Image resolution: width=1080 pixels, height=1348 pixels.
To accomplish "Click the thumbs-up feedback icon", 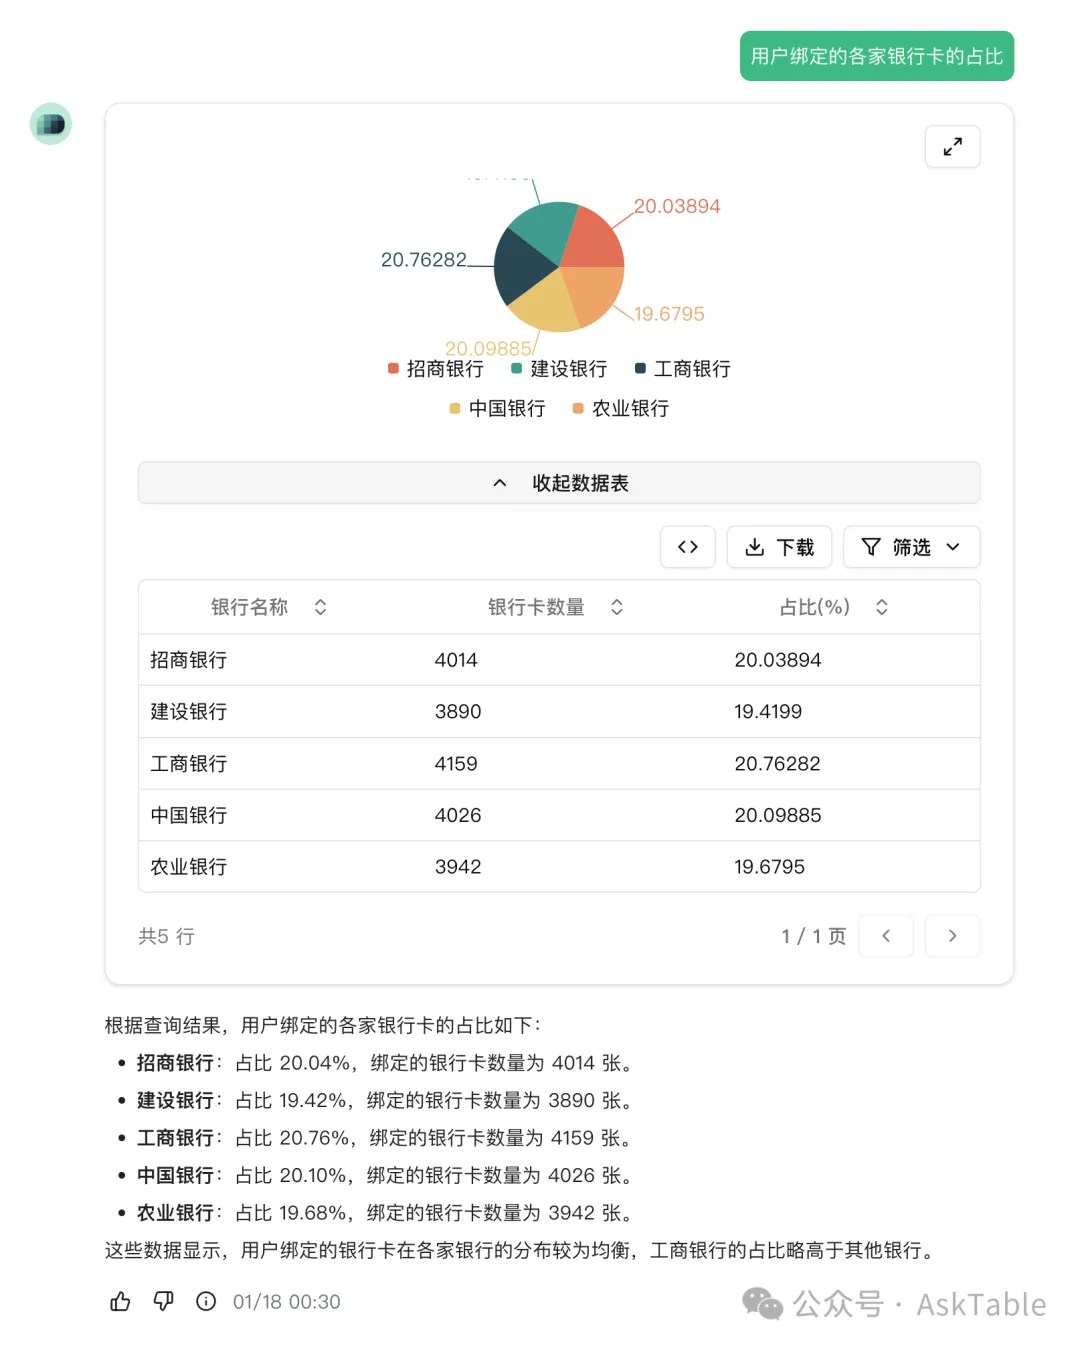I will 120,1301.
